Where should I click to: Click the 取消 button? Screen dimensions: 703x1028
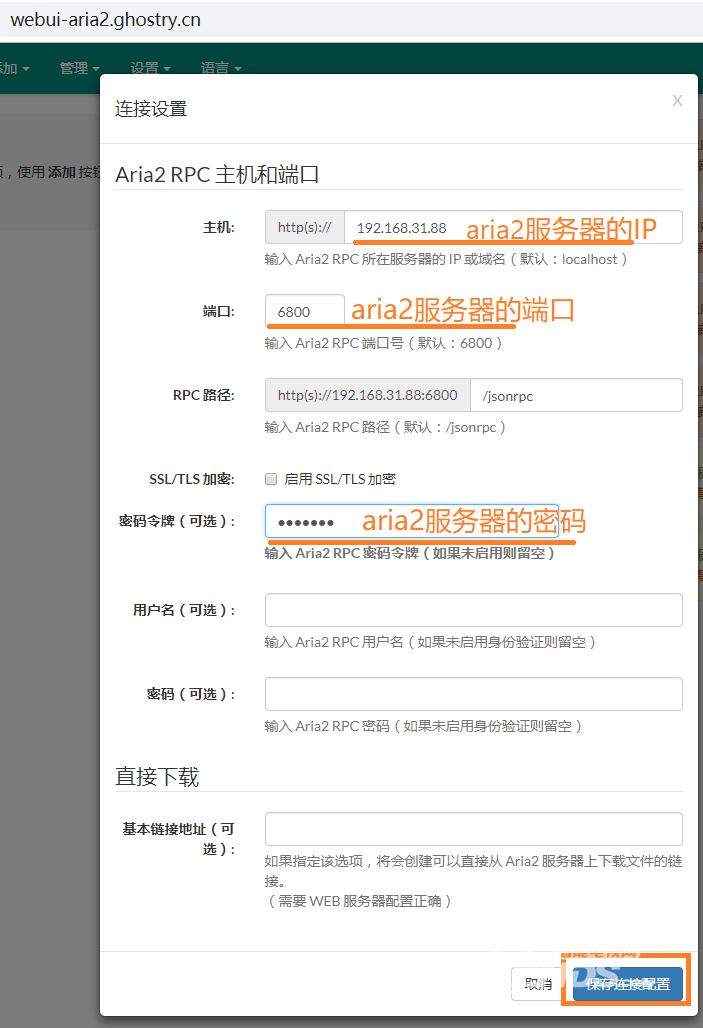point(538,984)
